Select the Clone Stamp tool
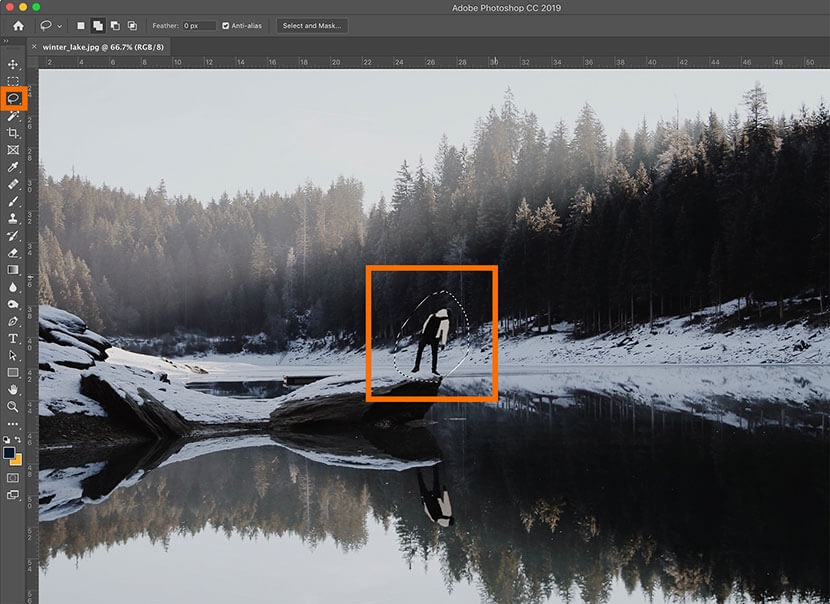Screen dimensions: 830x604 pos(13,218)
